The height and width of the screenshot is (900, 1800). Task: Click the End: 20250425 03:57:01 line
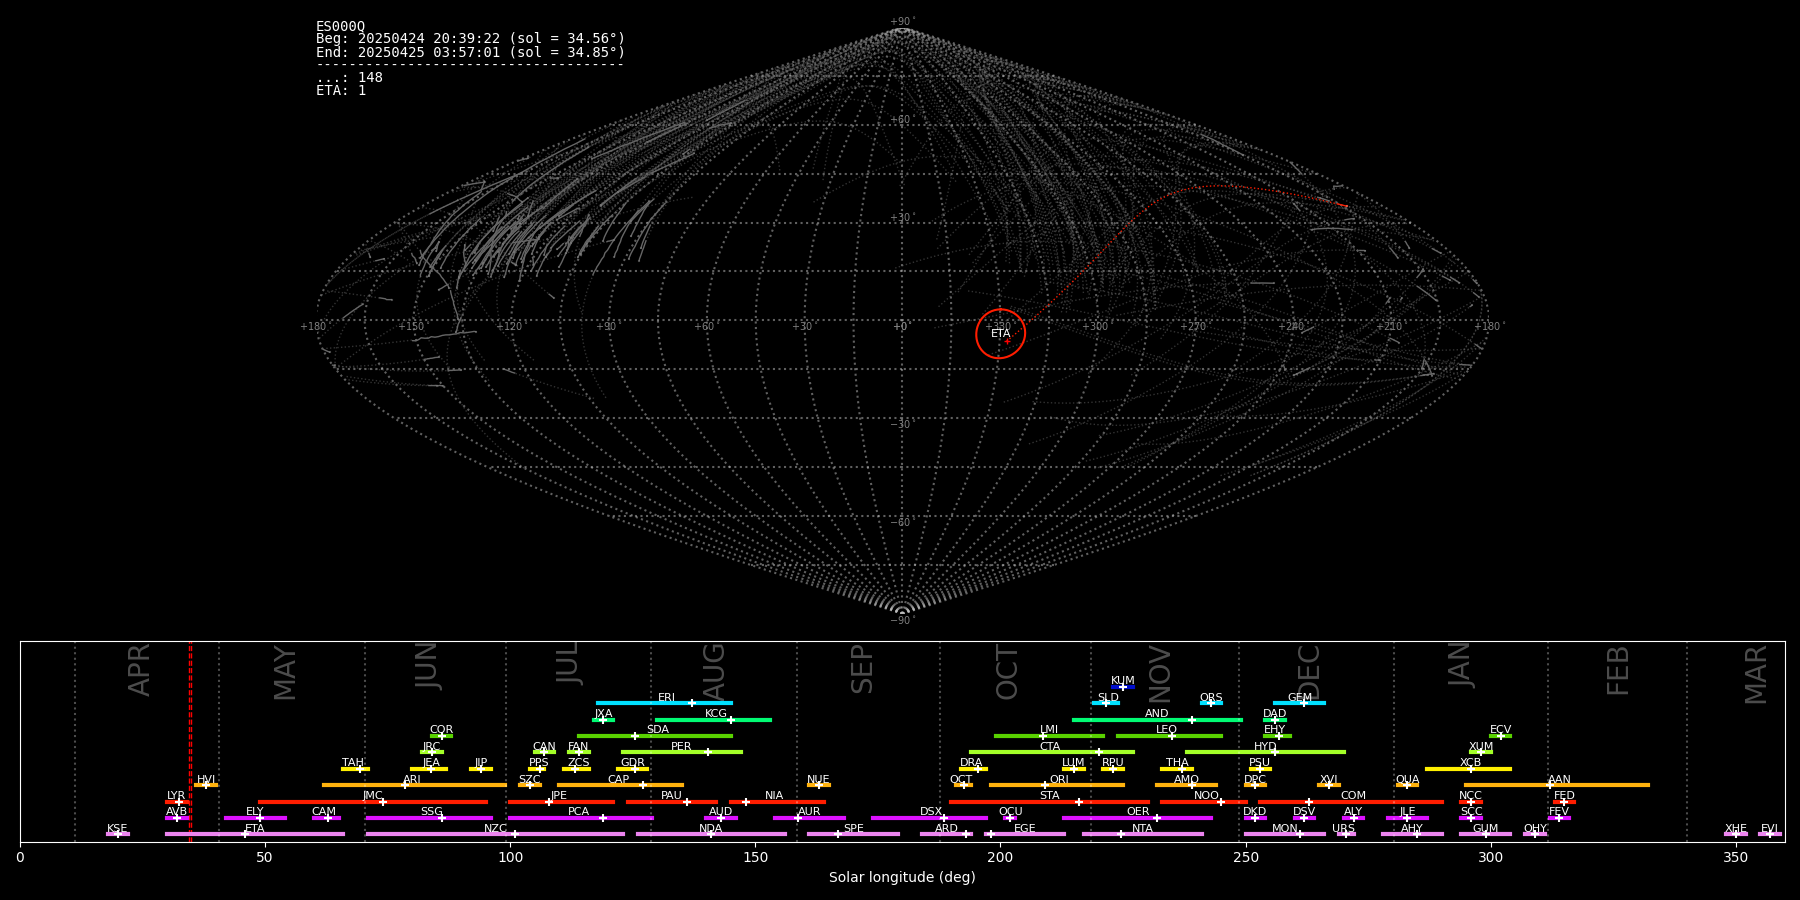click(x=470, y=52)
